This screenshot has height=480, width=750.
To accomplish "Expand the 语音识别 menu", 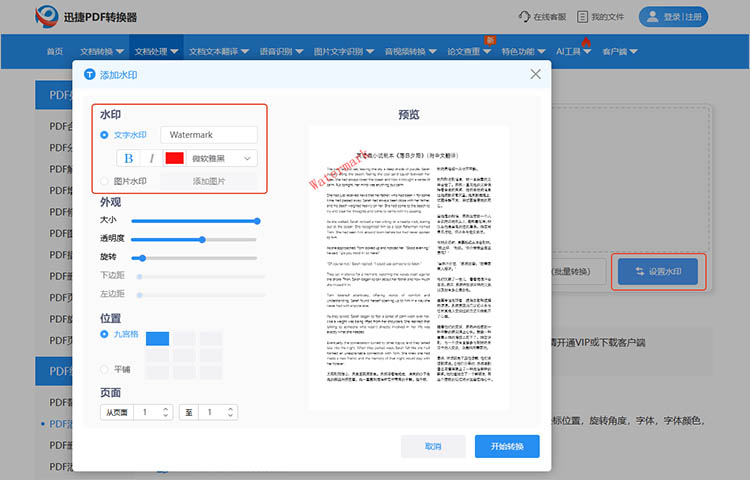I will click(x=281, y=51).
